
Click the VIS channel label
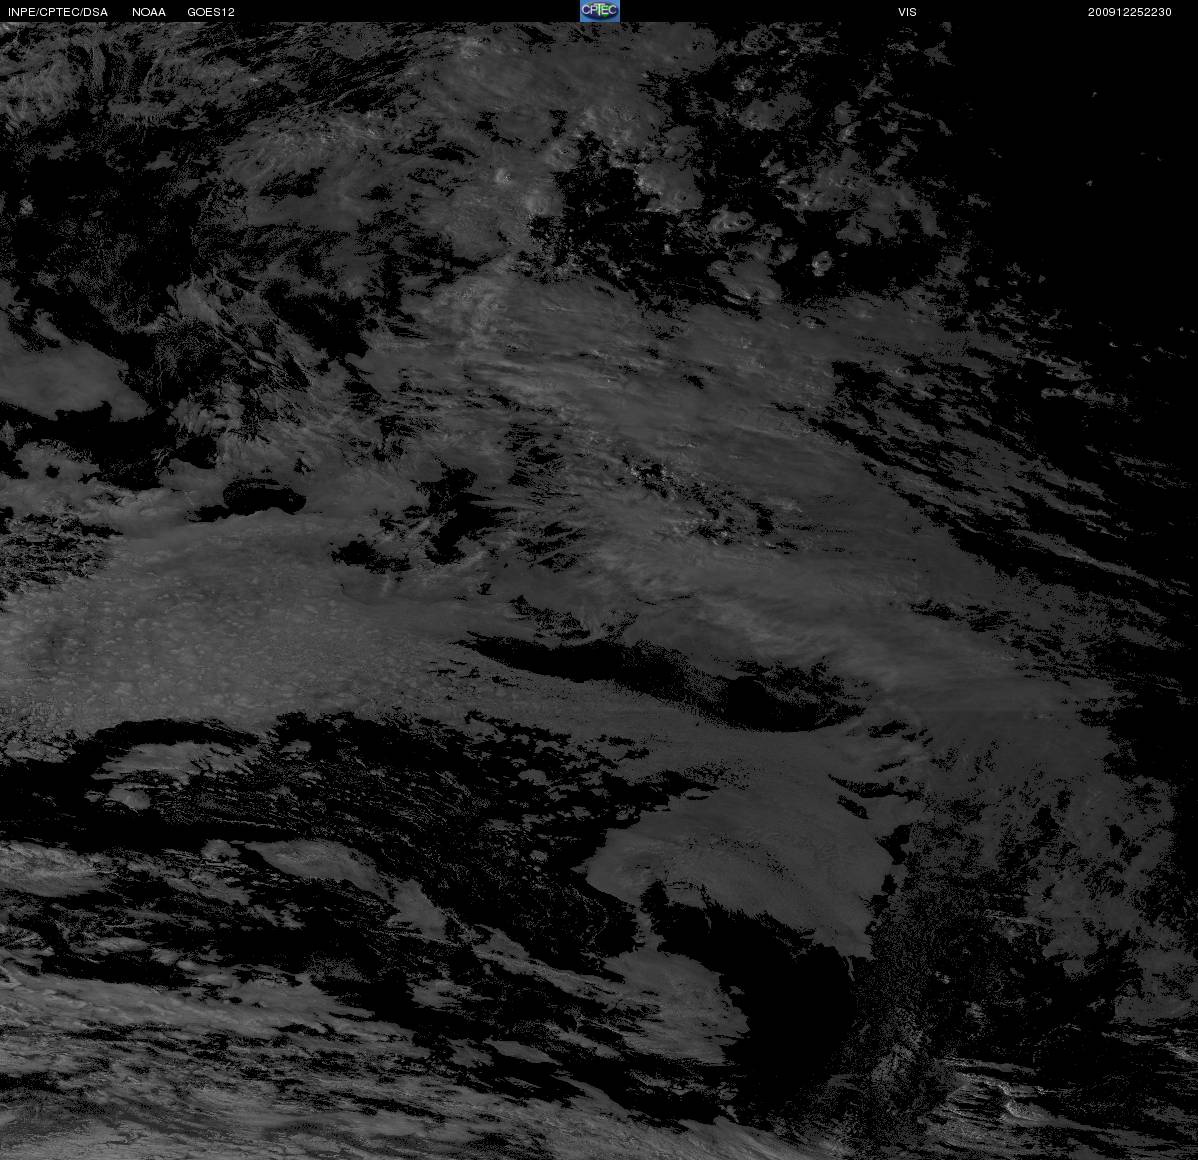click(x=908, y=12)
